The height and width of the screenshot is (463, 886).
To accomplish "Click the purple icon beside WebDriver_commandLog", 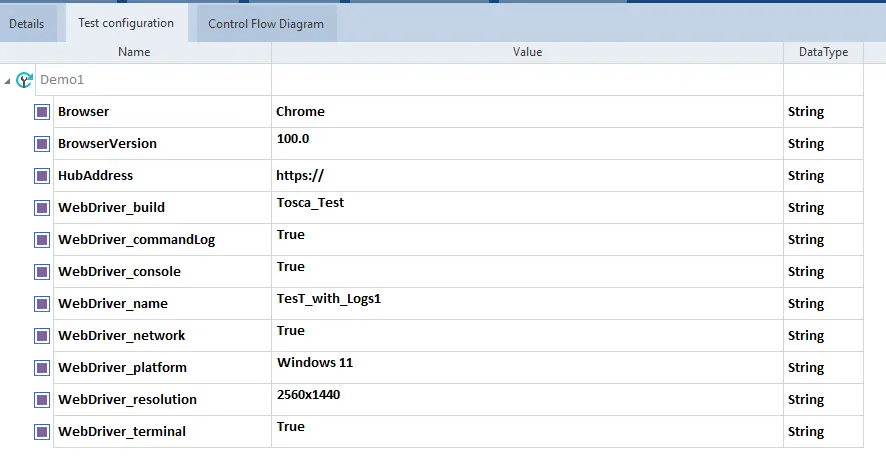I will point(42,240).
